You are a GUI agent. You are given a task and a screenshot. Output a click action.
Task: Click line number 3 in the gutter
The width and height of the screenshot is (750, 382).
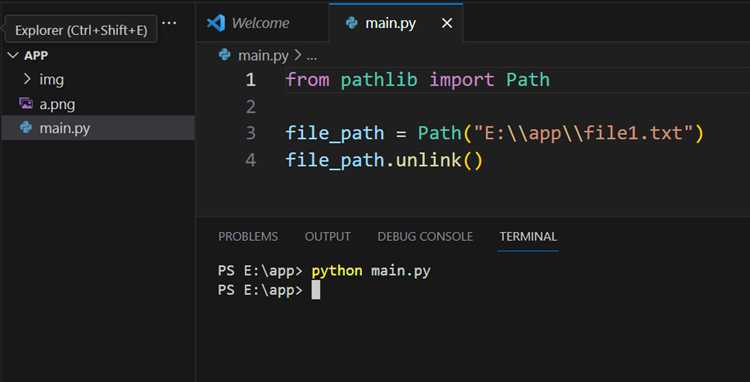click(x=250, y=133)
